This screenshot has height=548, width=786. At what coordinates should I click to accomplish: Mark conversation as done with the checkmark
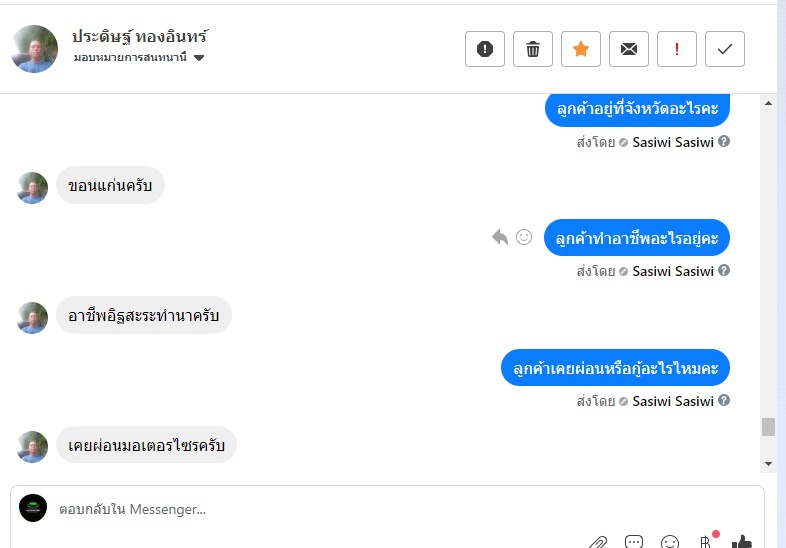click(x=725, y=49)
